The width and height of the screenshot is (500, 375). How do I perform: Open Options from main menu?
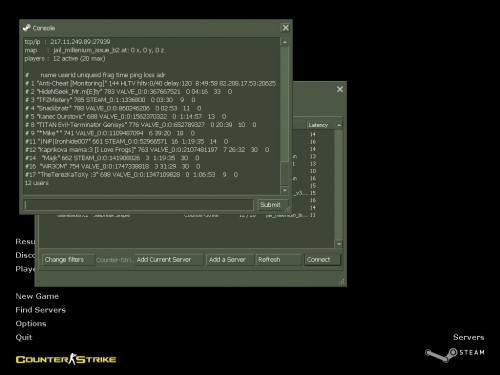31,324
